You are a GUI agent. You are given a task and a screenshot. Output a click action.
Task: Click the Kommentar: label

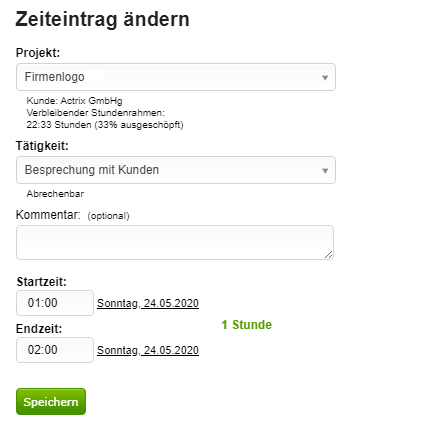point(48,215)
